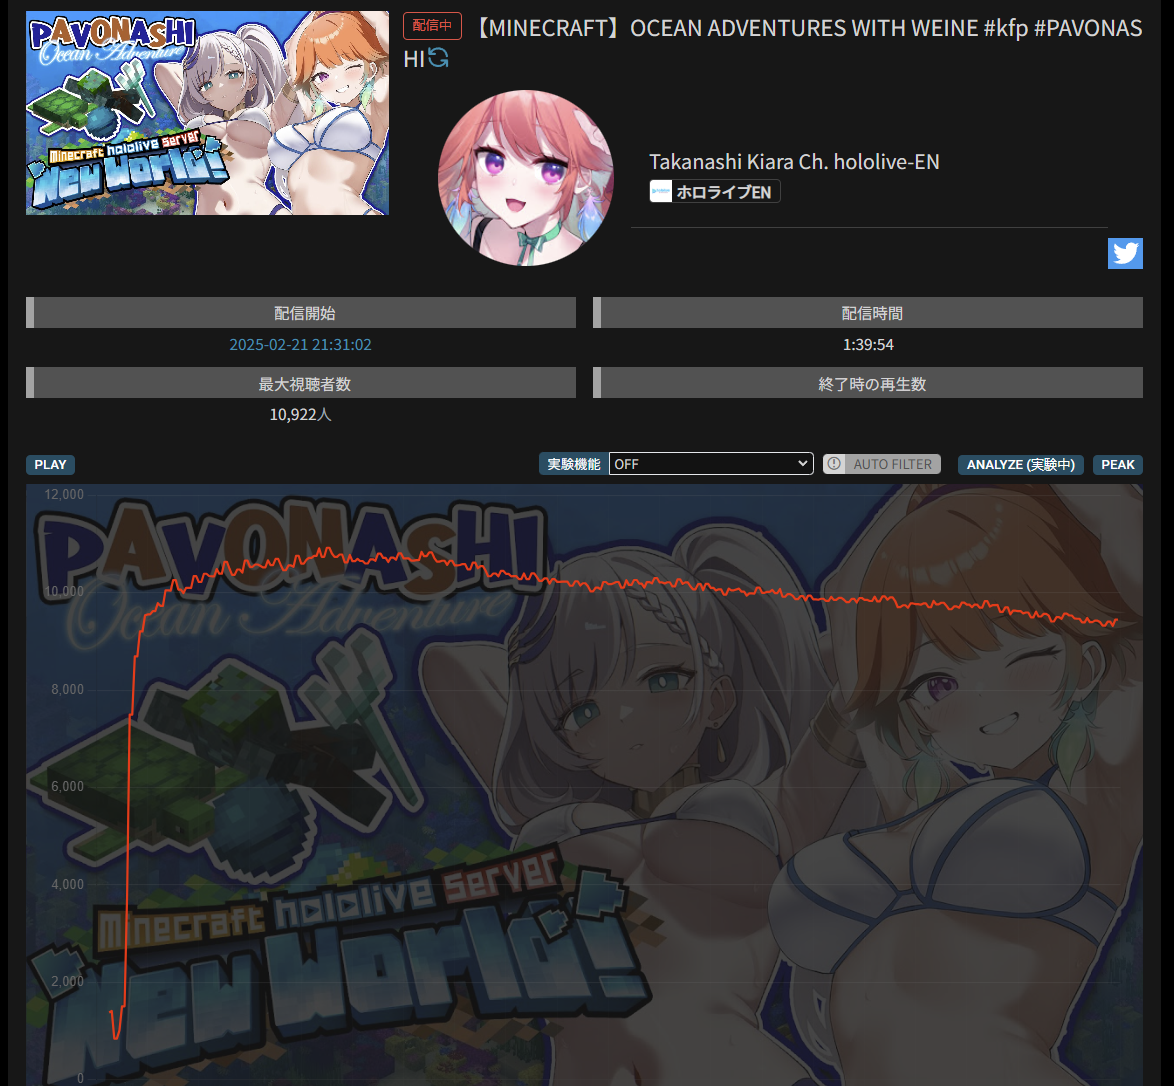Click the 実験機能 label

click(x=574, y=464)
